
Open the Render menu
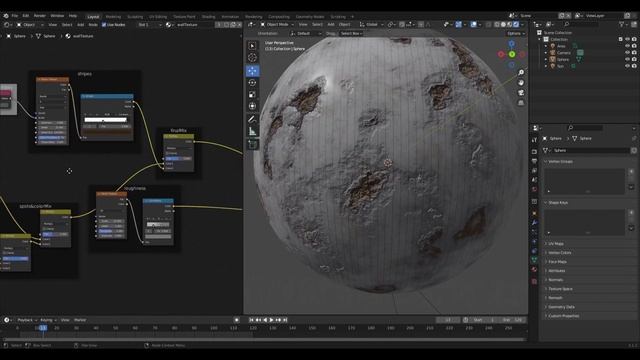point(40,16)
